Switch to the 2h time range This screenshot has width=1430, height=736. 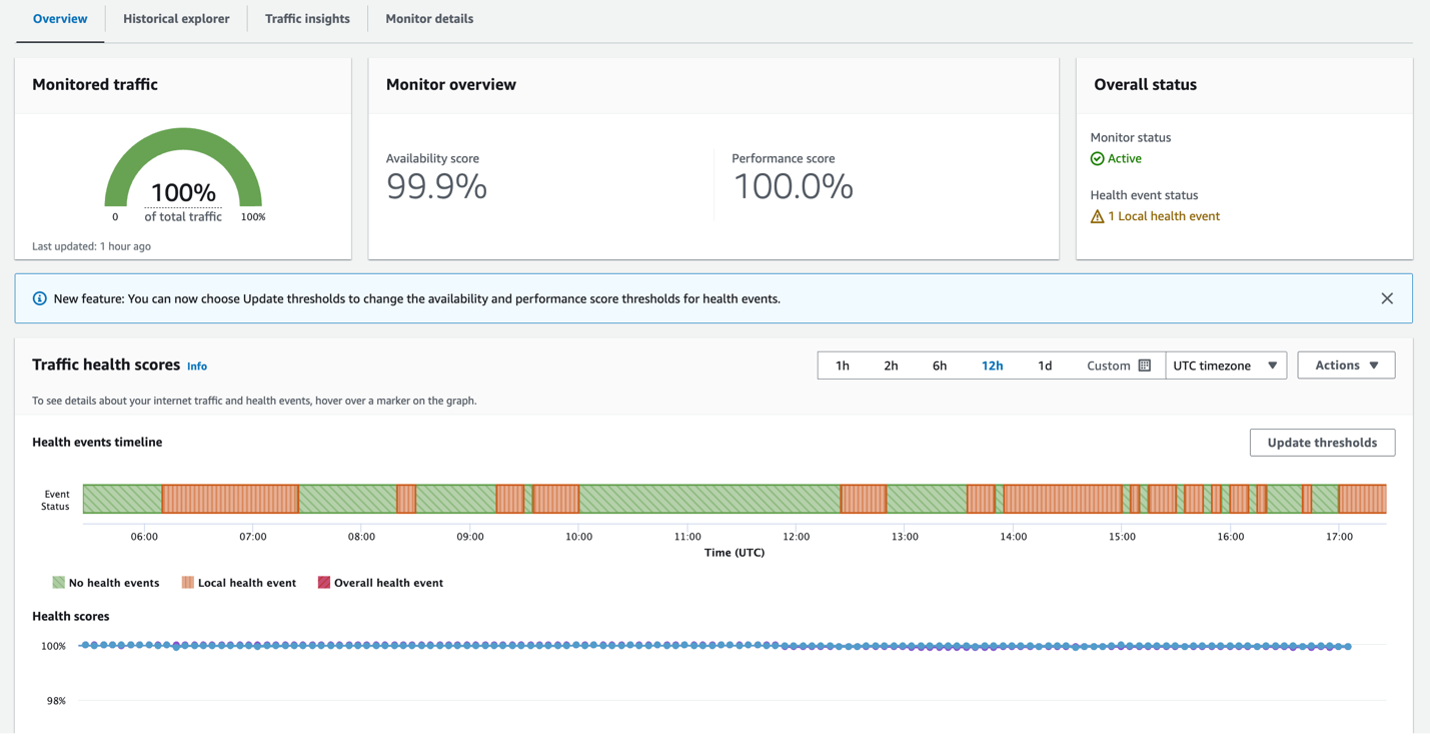pyautogui.click(x=891, y=365)
